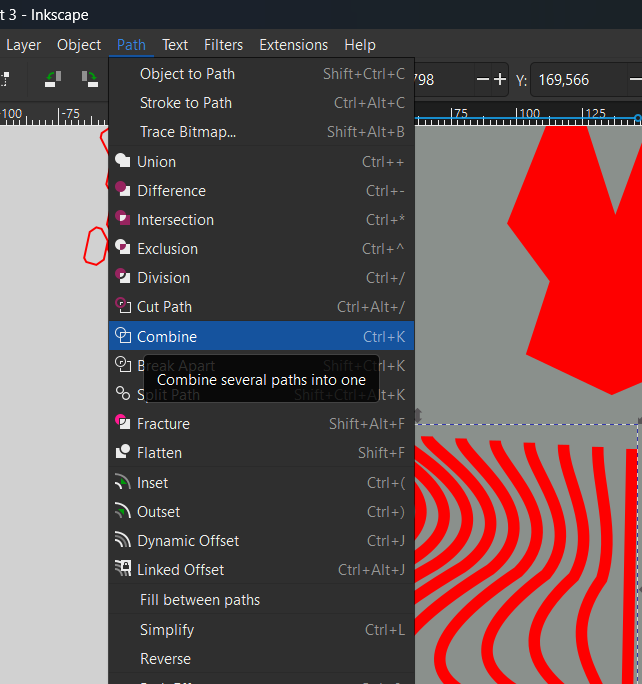Choose Fill between paths
Viewport: 642px width, 684px height.
[261, 600]
